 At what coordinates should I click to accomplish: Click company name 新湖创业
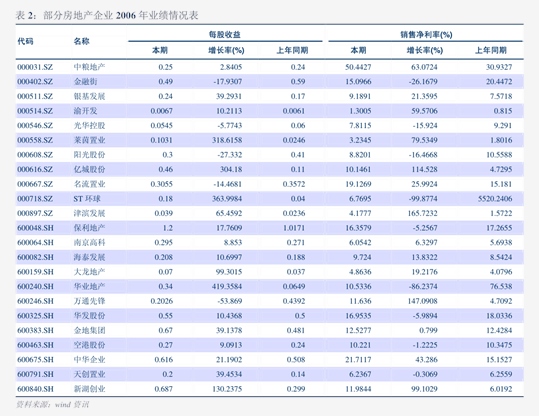click(89, 388)
